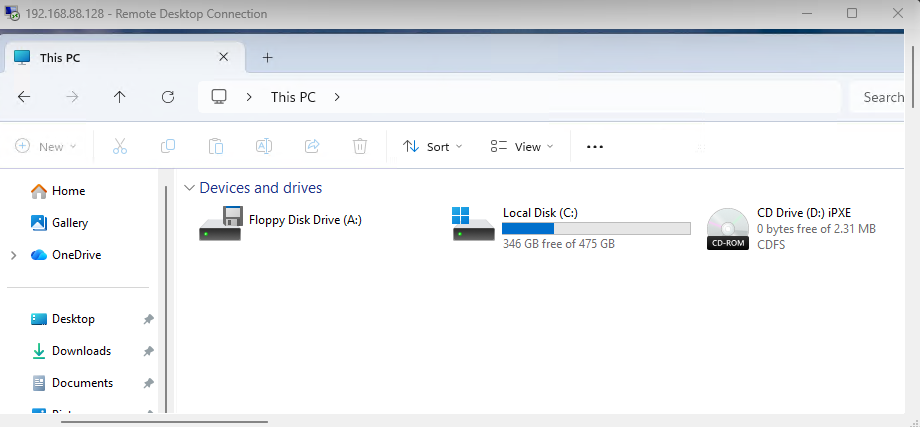Open the View options dropdown
This screenshot has width=920, height=427.
521,146
